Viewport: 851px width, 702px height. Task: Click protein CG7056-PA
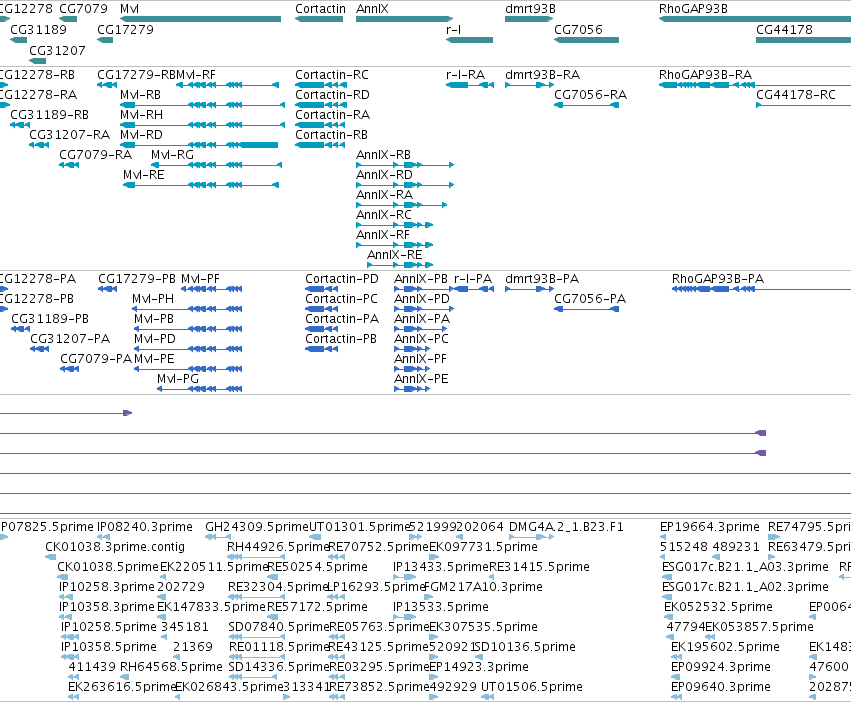(x=590, y=299)
